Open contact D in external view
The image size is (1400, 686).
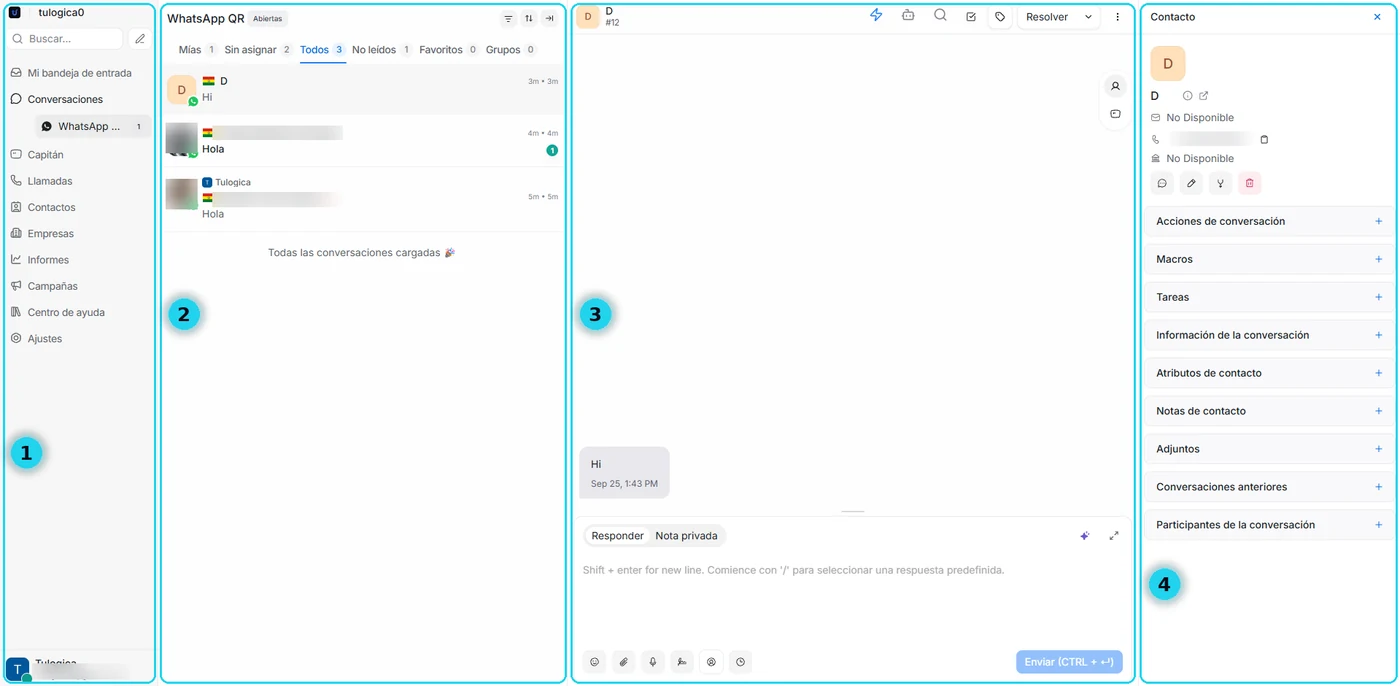[1204, 96]
